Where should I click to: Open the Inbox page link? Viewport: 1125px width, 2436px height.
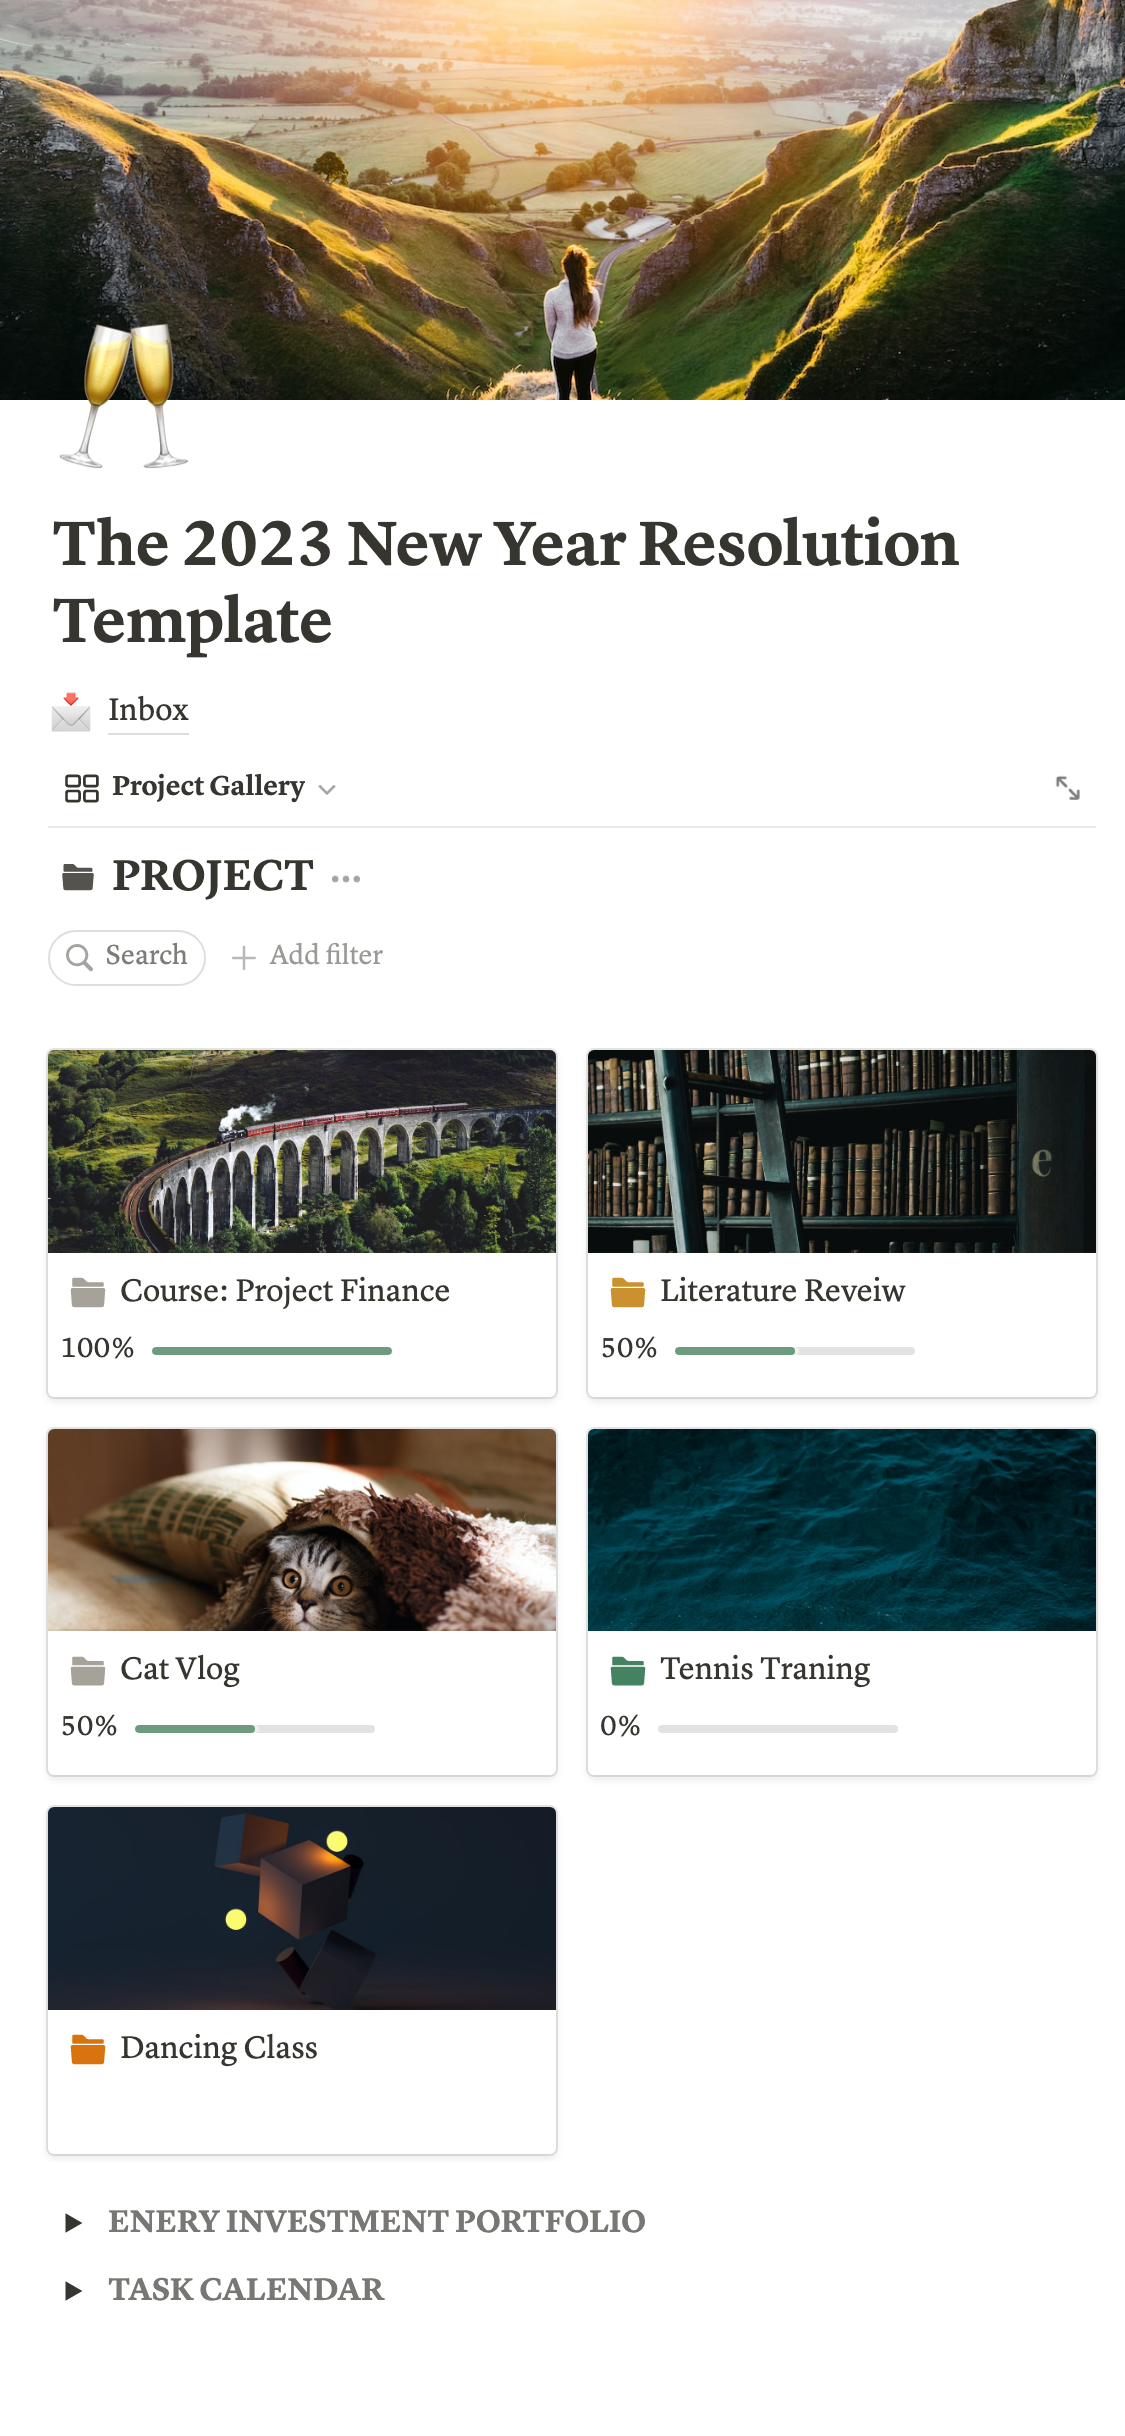(148, 710)
